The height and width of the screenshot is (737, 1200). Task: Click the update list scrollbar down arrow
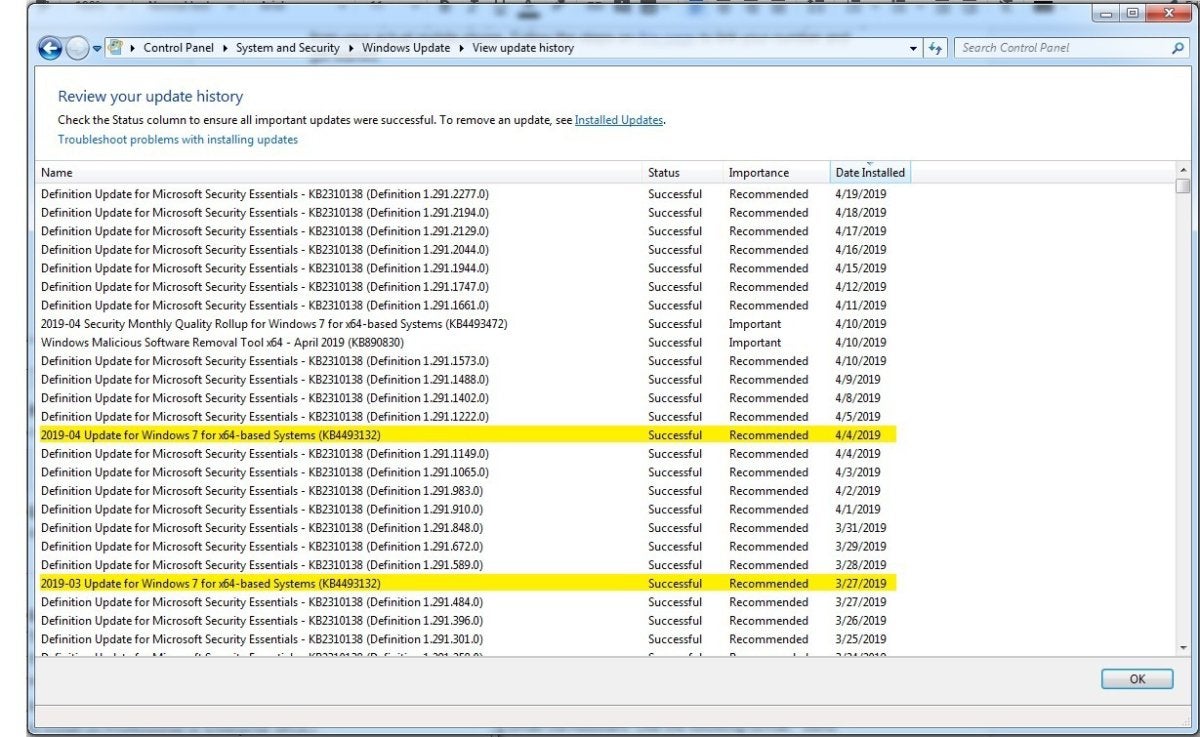pos(1184,649)
